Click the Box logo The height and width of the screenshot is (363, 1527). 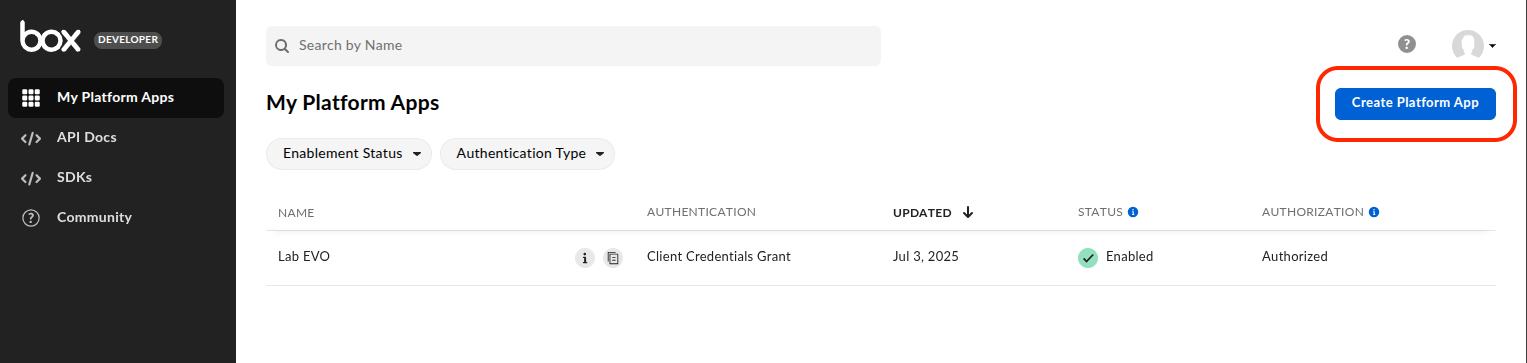tap(54, 38)
